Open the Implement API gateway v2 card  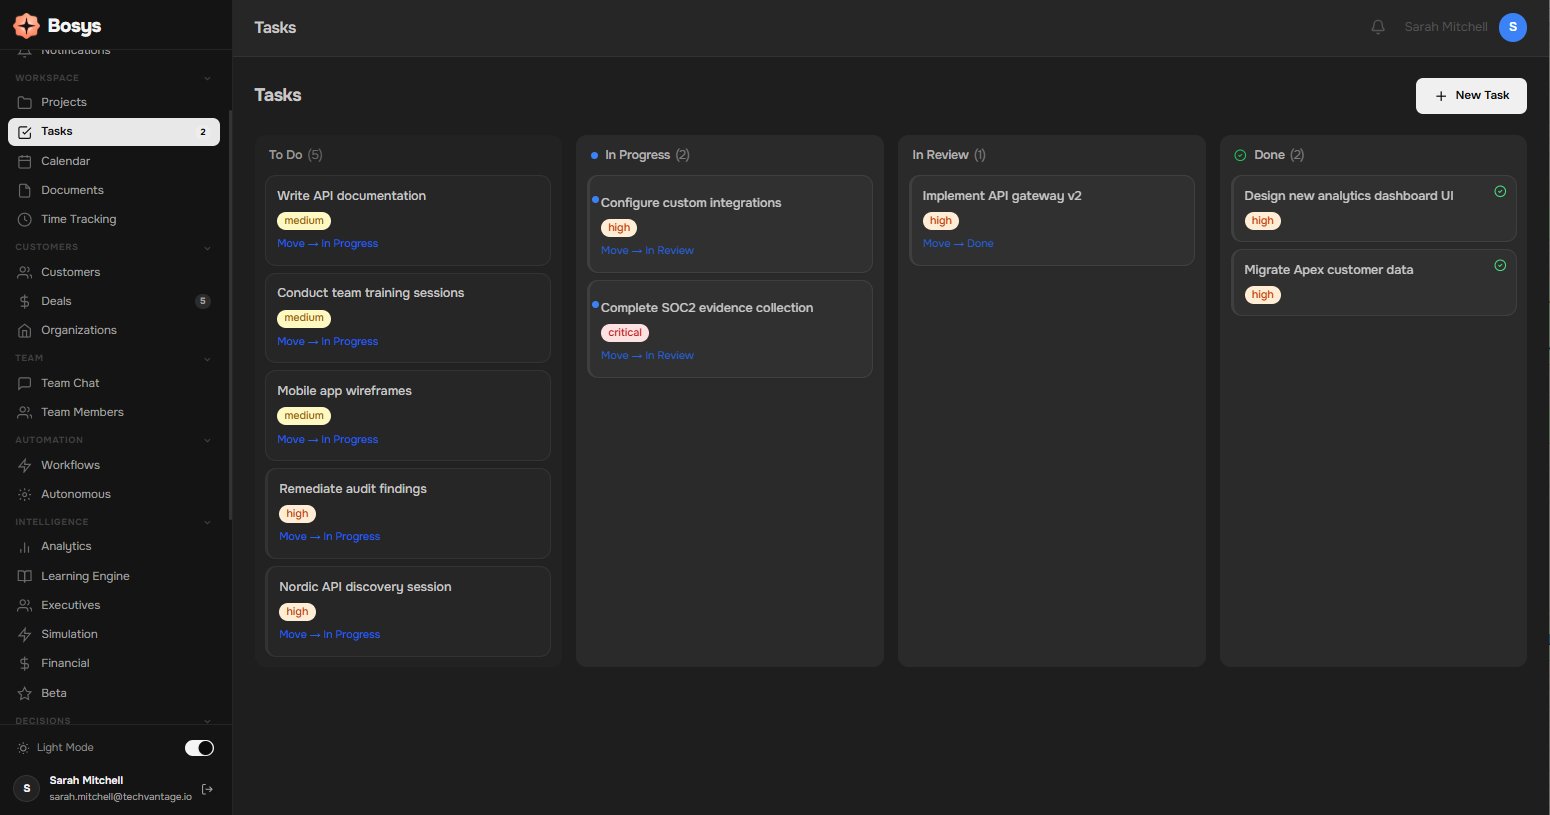click(1002, 196)
